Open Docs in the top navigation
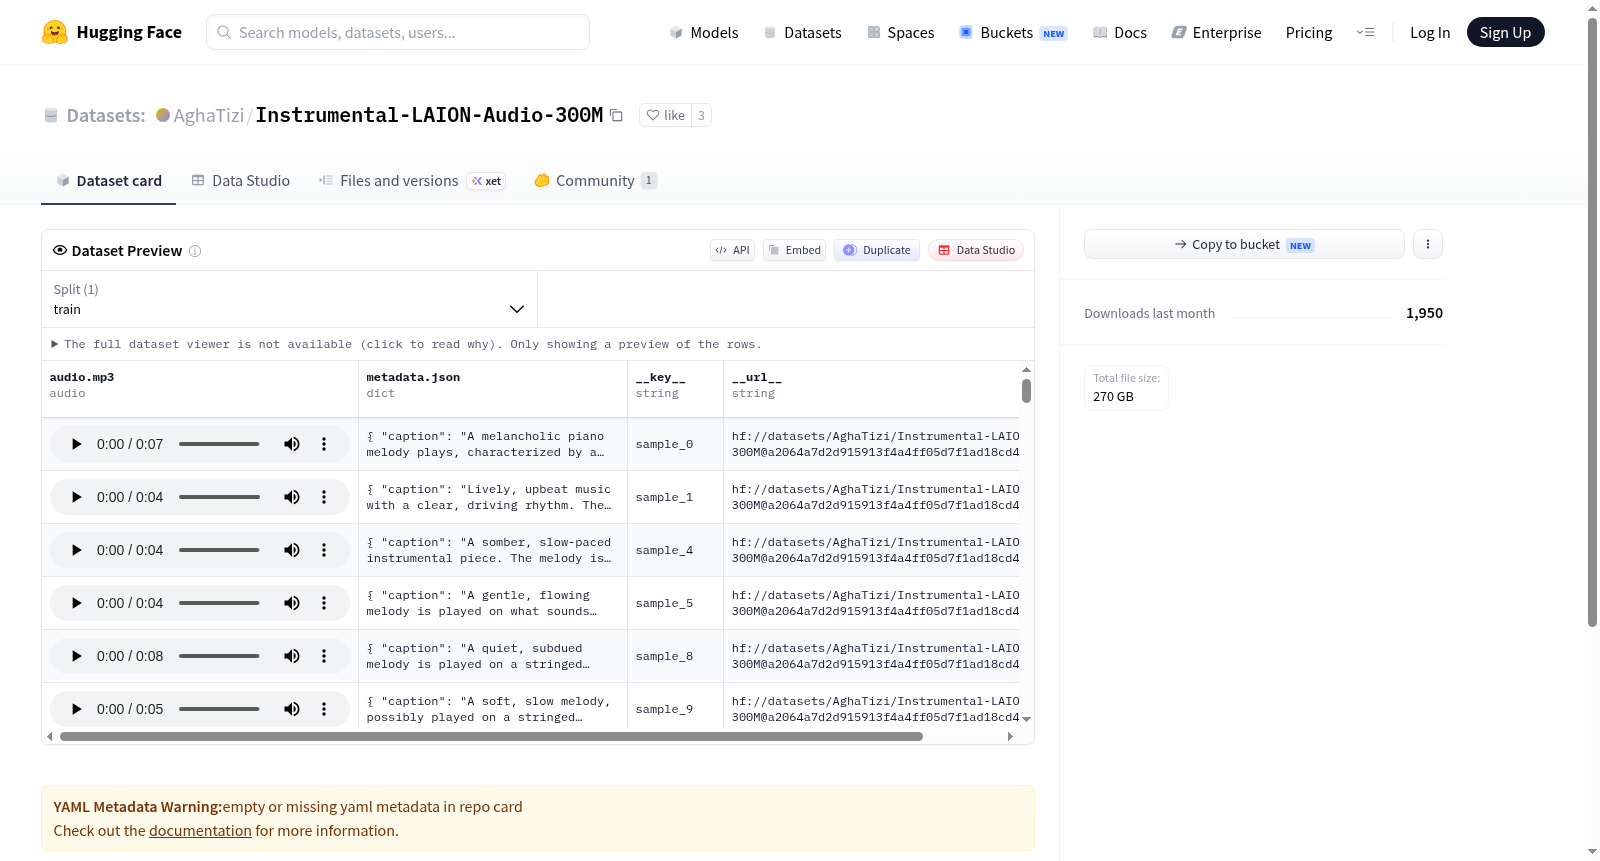This screenshot has width=1600, height=861. coord(1120,32)
